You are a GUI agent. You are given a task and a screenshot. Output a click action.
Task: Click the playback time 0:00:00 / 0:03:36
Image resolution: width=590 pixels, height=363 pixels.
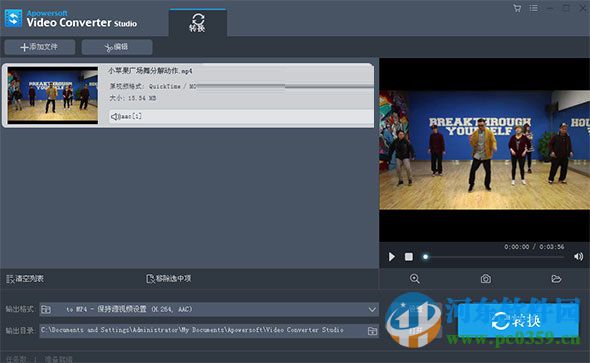pyautogui.click(x=534, y=247)
